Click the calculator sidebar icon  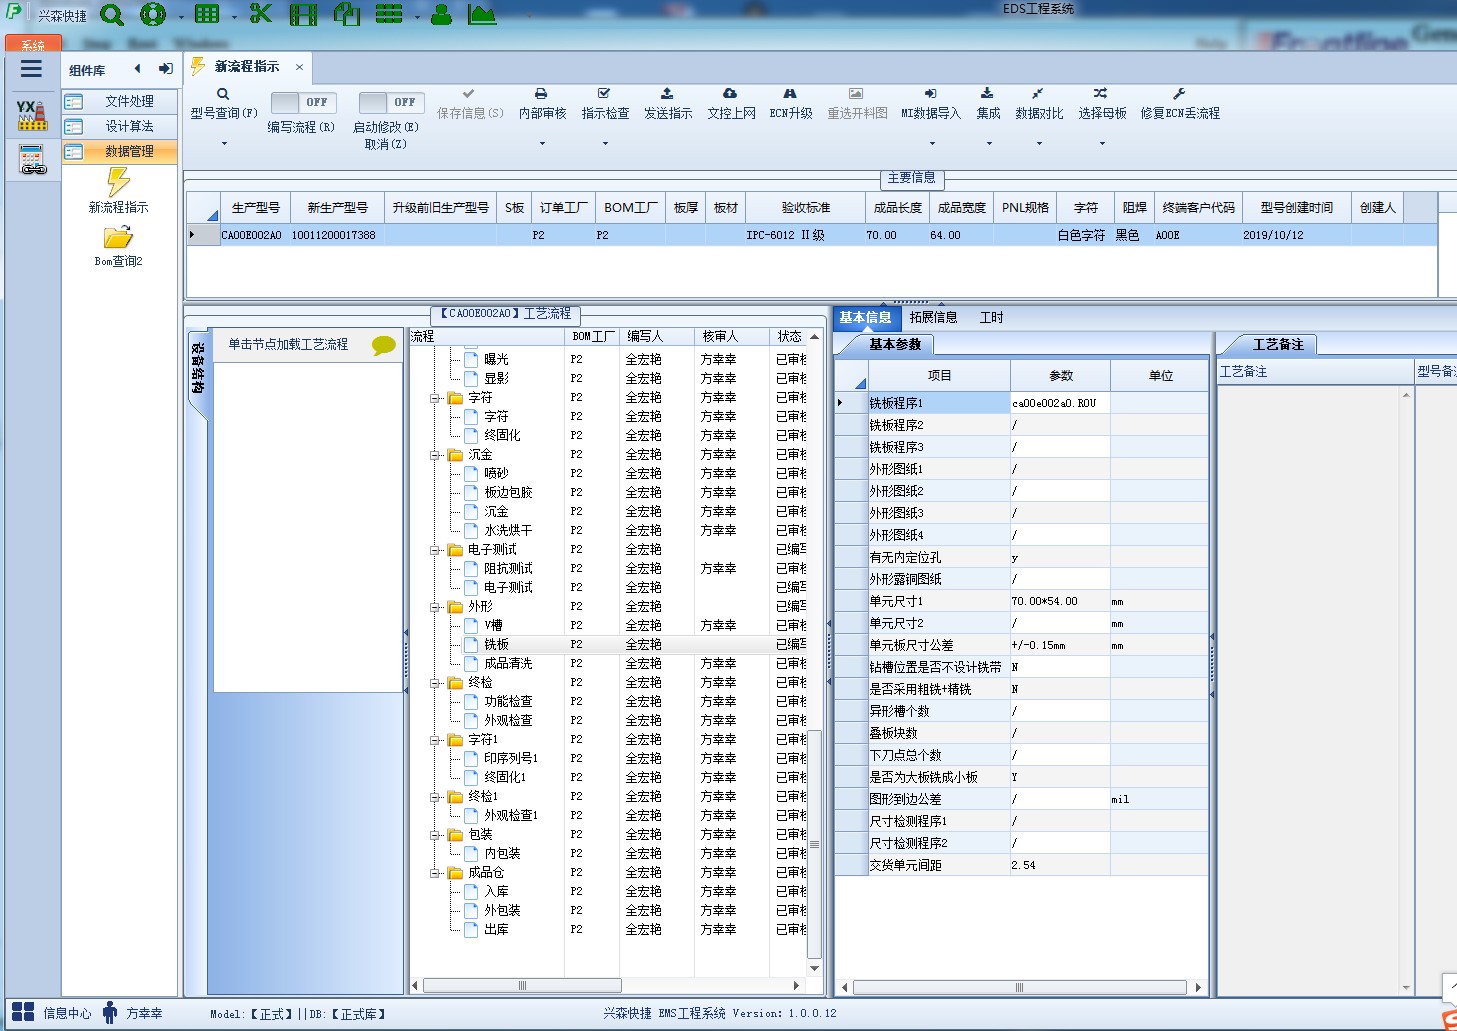point(32,159)
